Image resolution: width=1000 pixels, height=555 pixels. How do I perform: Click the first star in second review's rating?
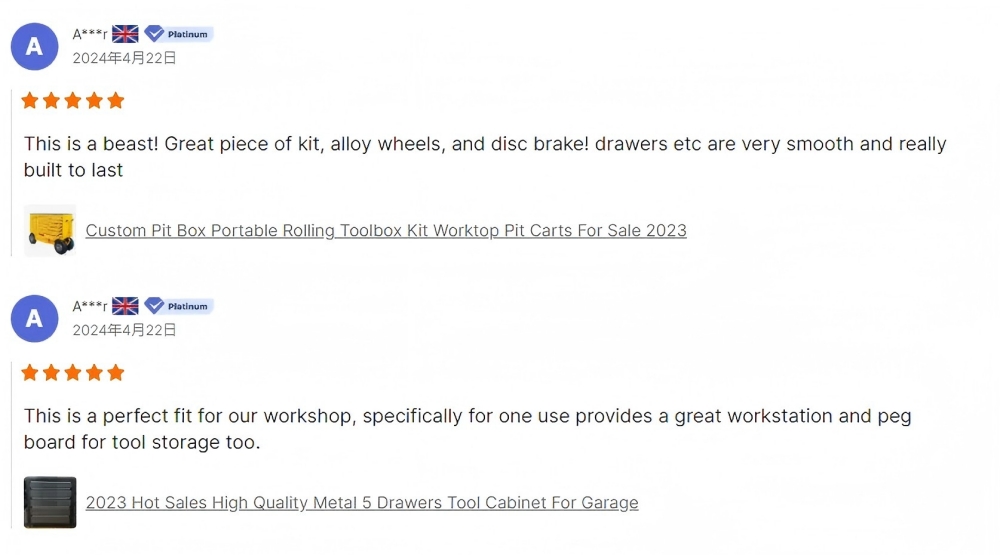tap(30, 372)
